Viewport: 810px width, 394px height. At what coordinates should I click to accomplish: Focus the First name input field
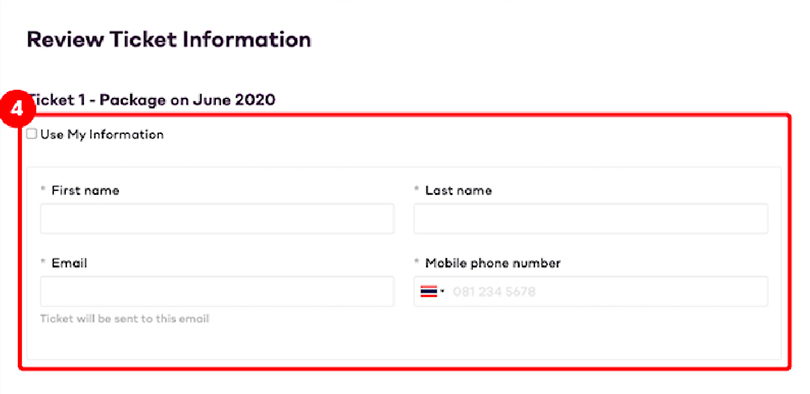coord(217,218)
